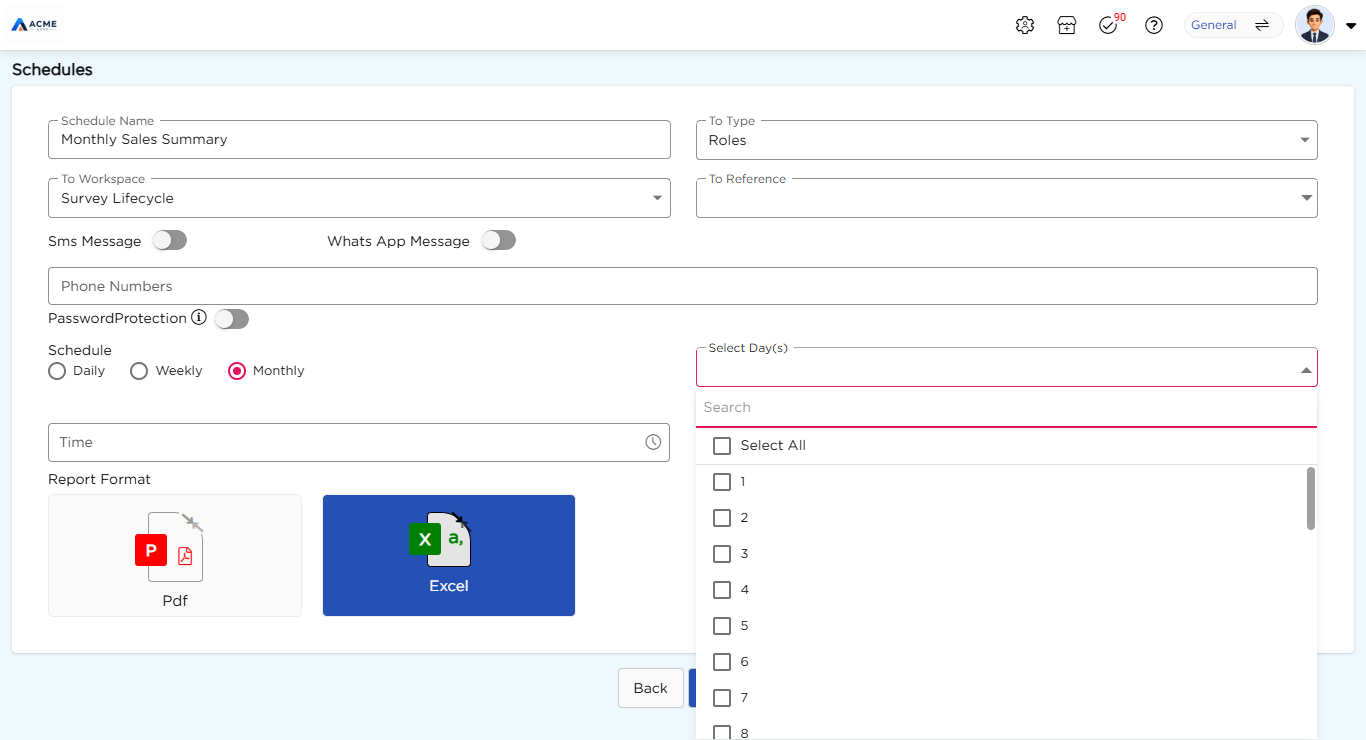Click the swap arrows icon beside General
This screenshot has width=1366, height=740.
(x=1262, y=25)
